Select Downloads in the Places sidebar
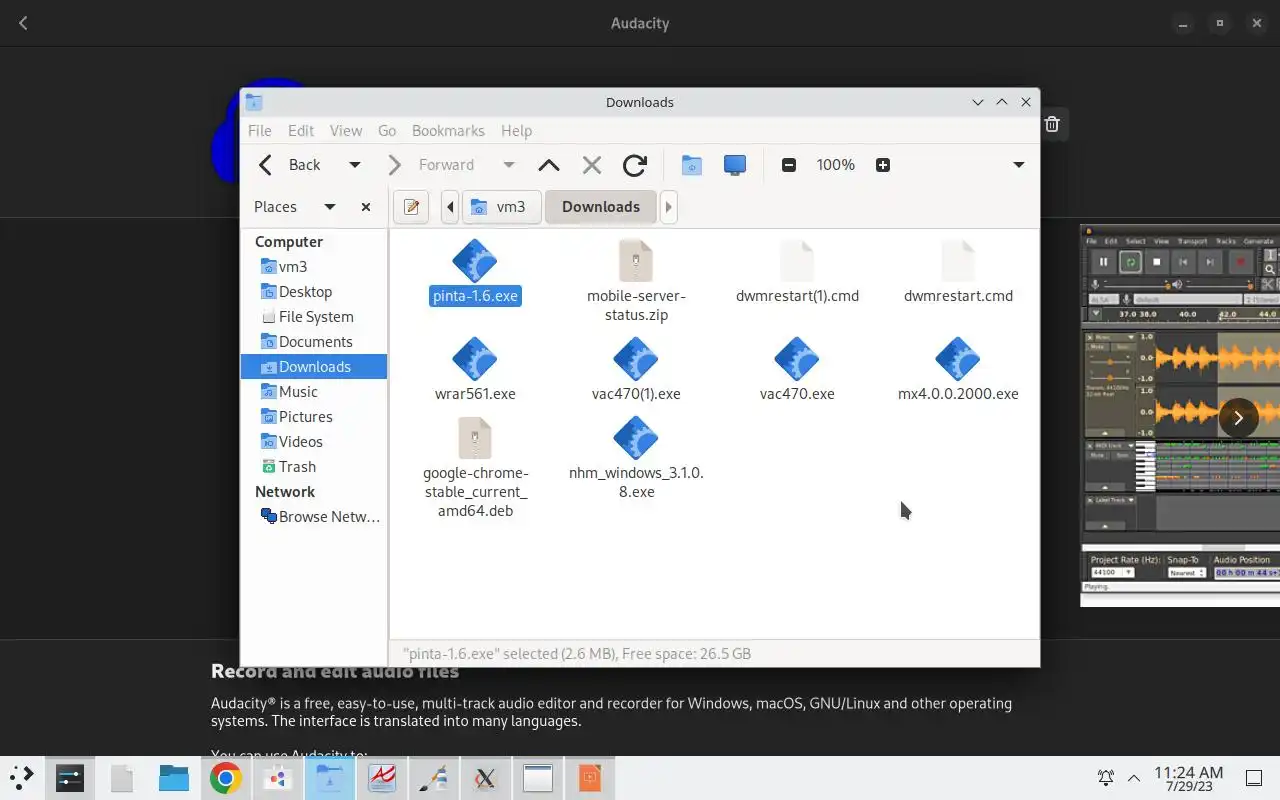This screenshot has width=1280, height=800. (314, 367)
